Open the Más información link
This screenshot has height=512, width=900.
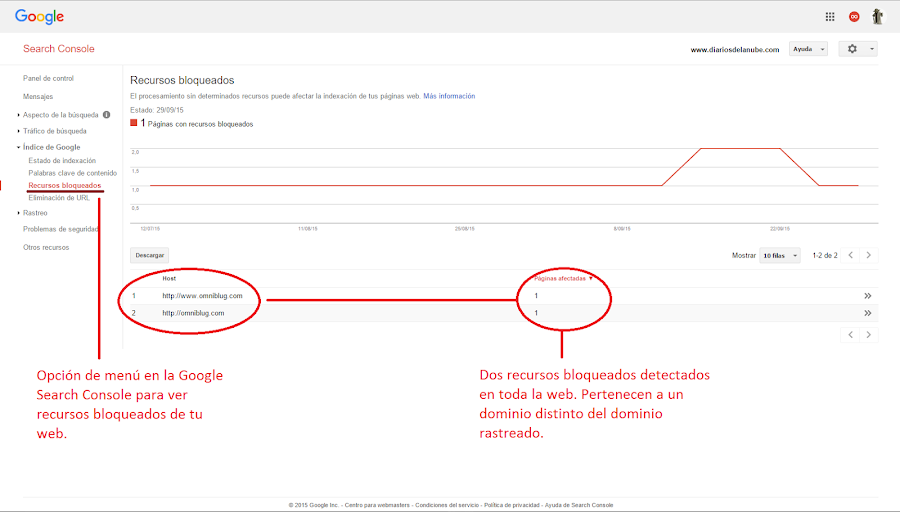[449, 96]
